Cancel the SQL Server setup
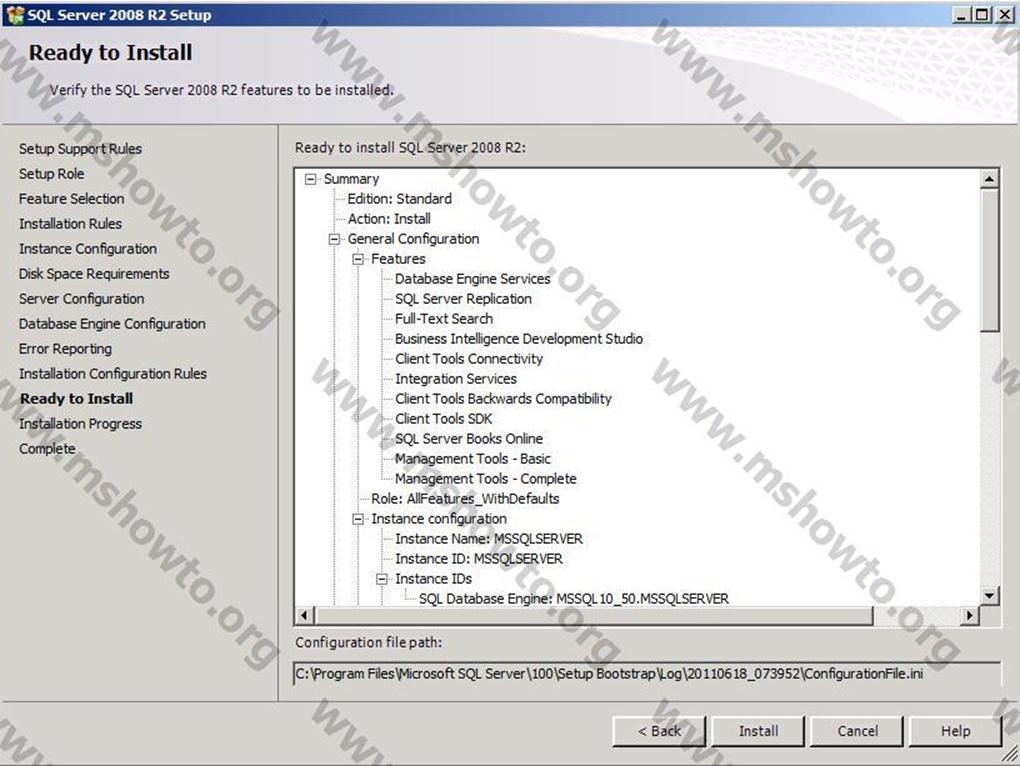The image size is (1020, 766). click(x=857, y=731)
